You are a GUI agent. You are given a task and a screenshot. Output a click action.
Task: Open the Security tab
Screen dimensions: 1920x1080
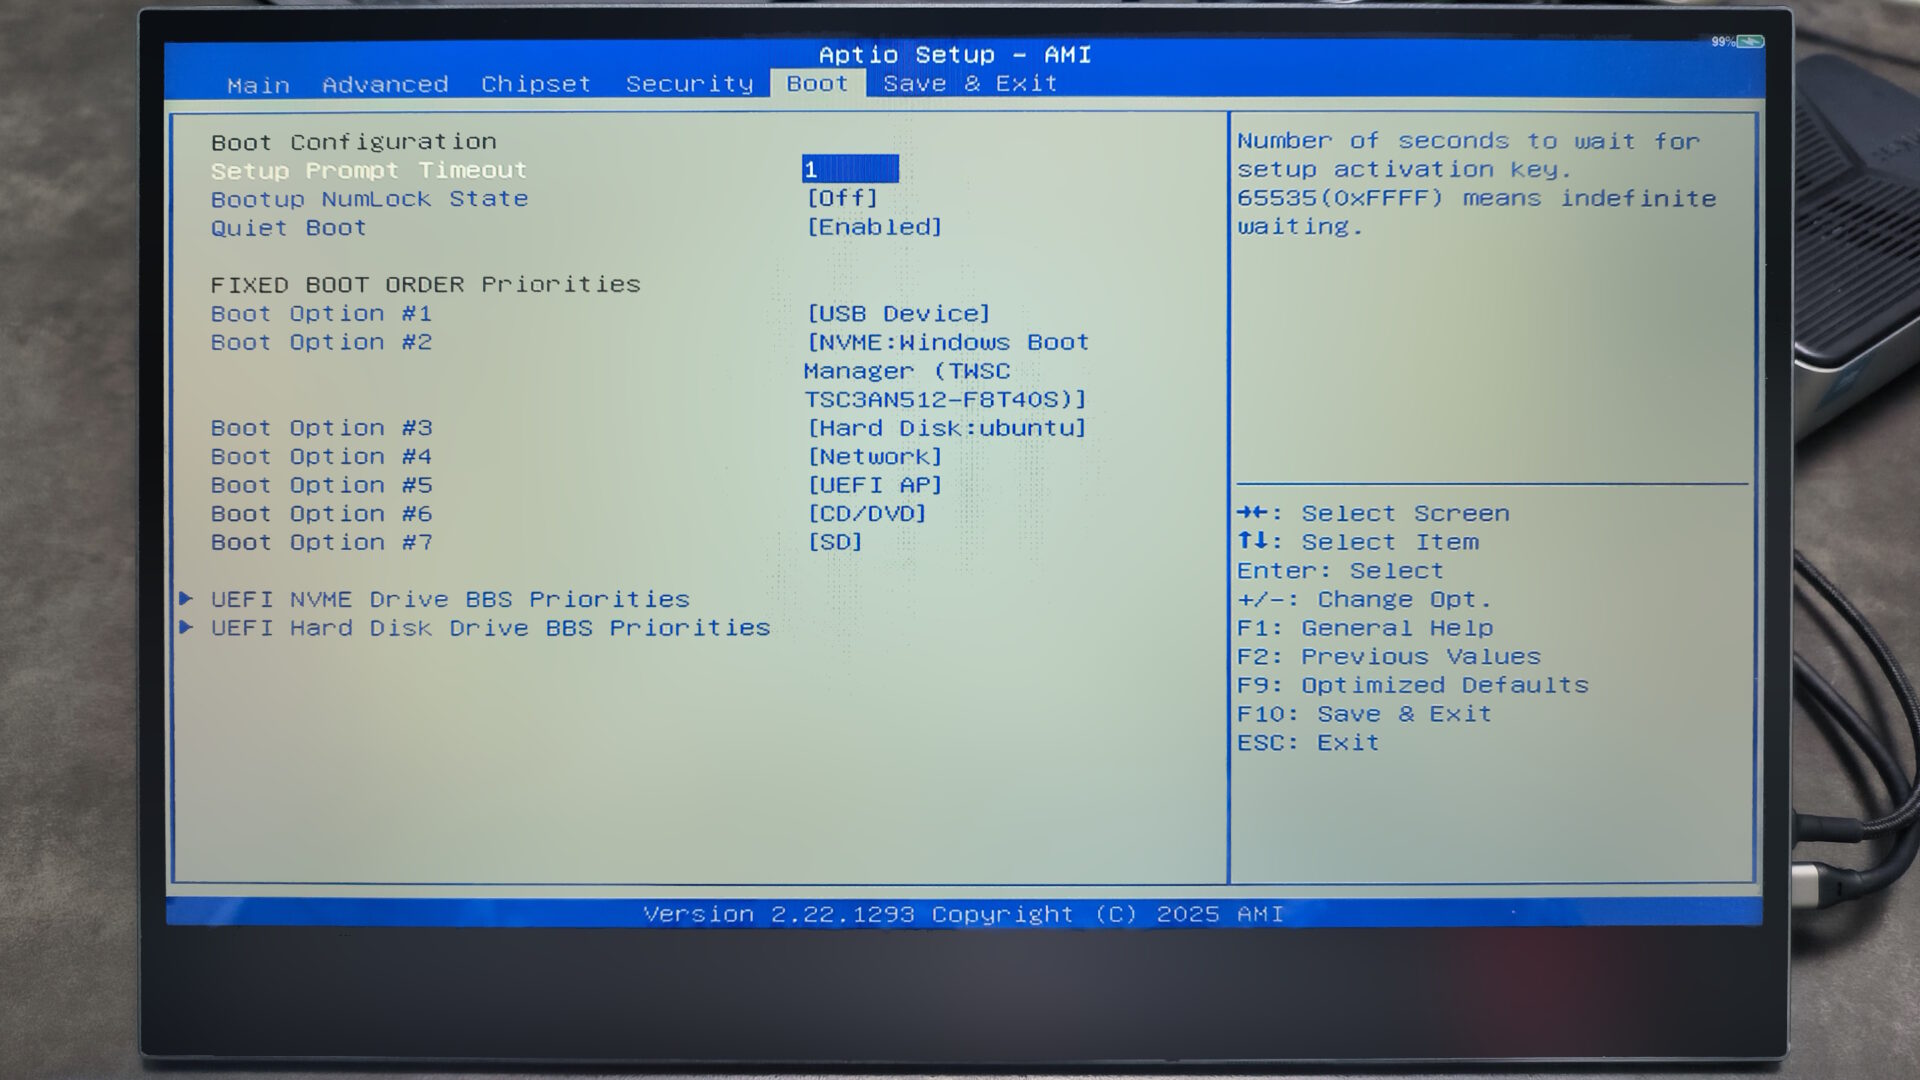[689, 84]
